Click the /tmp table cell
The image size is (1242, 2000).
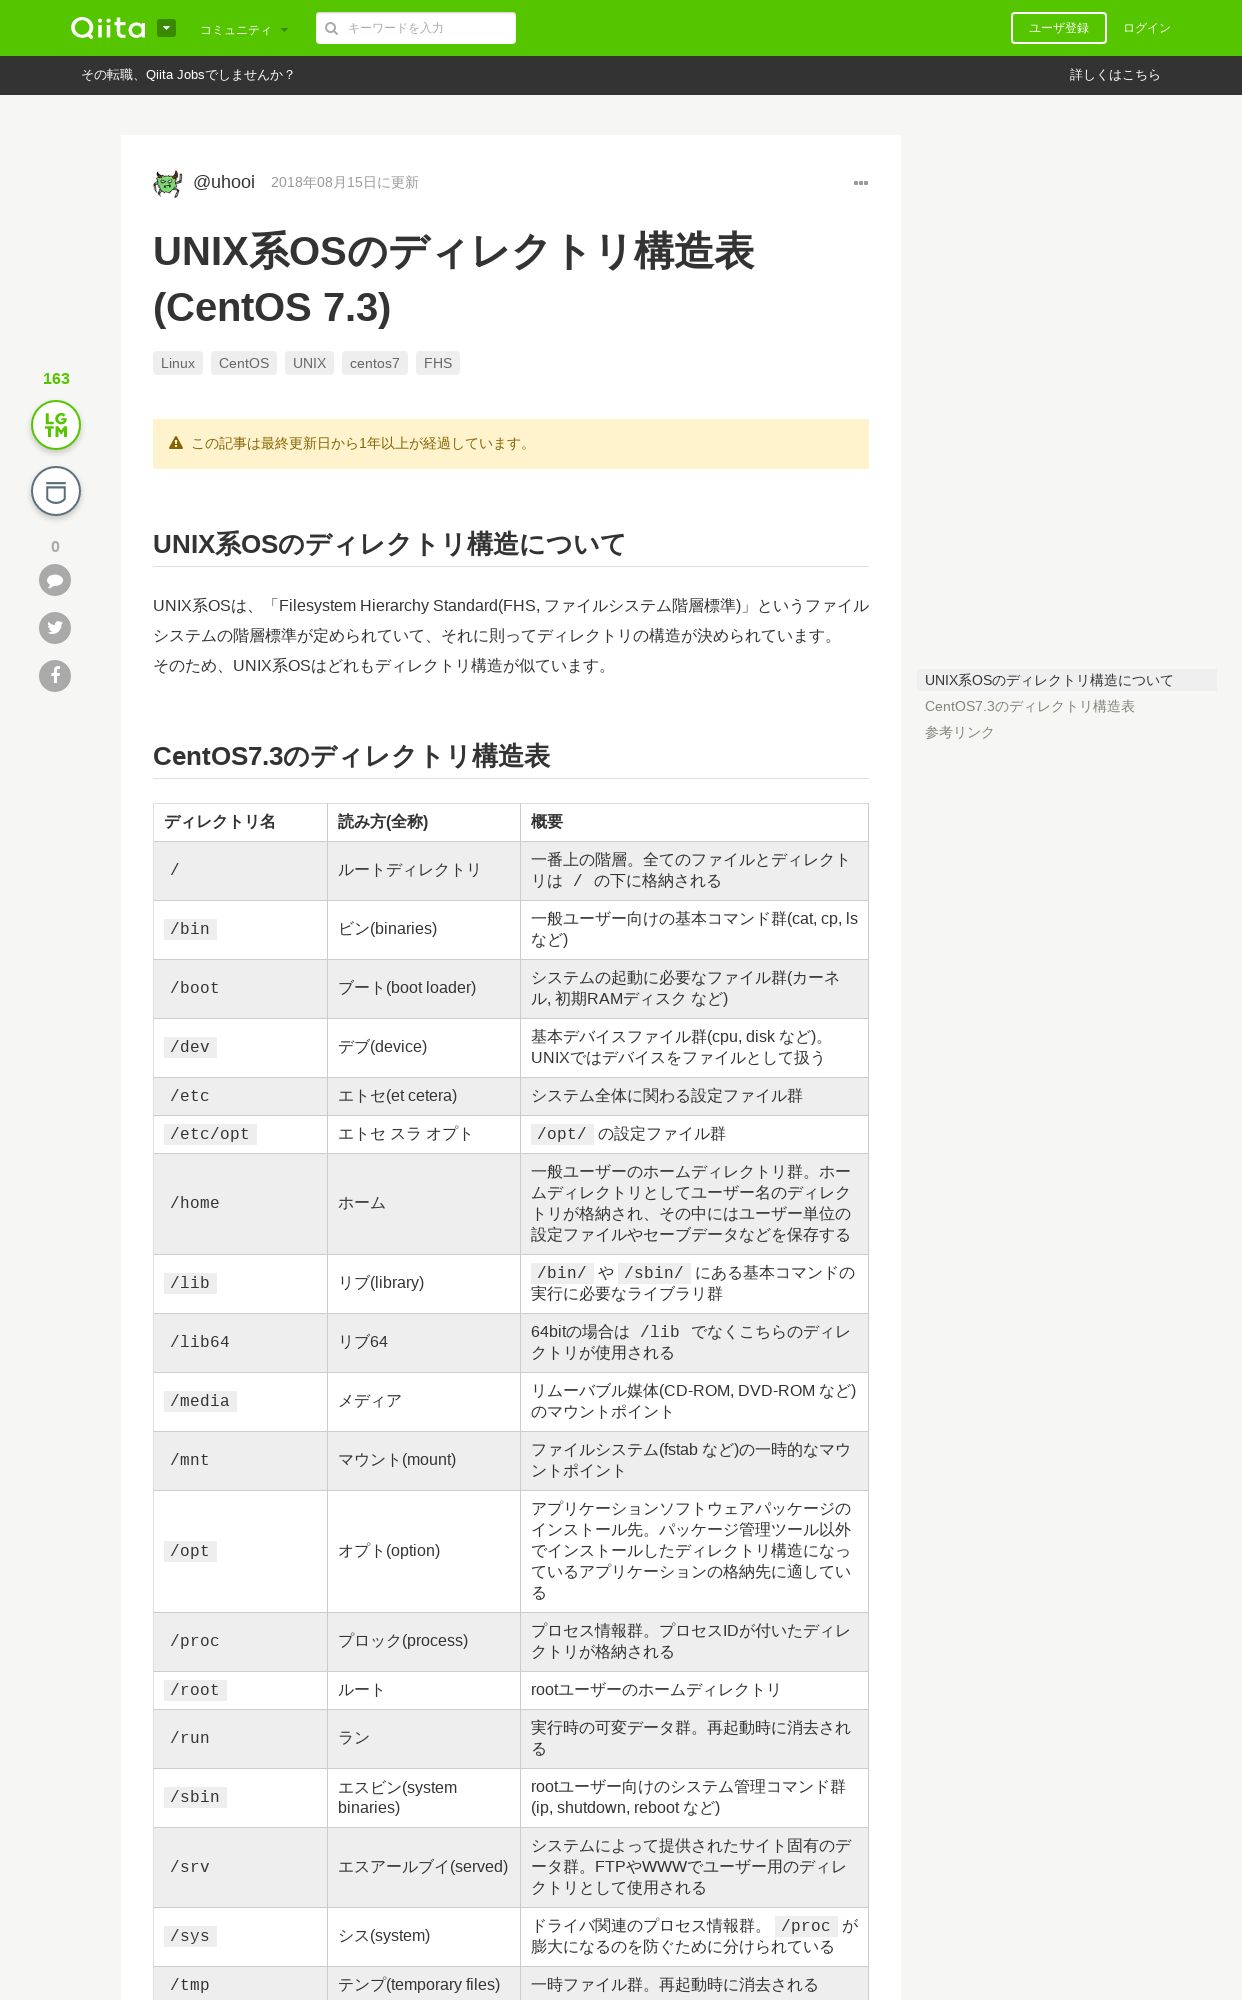241,1984
